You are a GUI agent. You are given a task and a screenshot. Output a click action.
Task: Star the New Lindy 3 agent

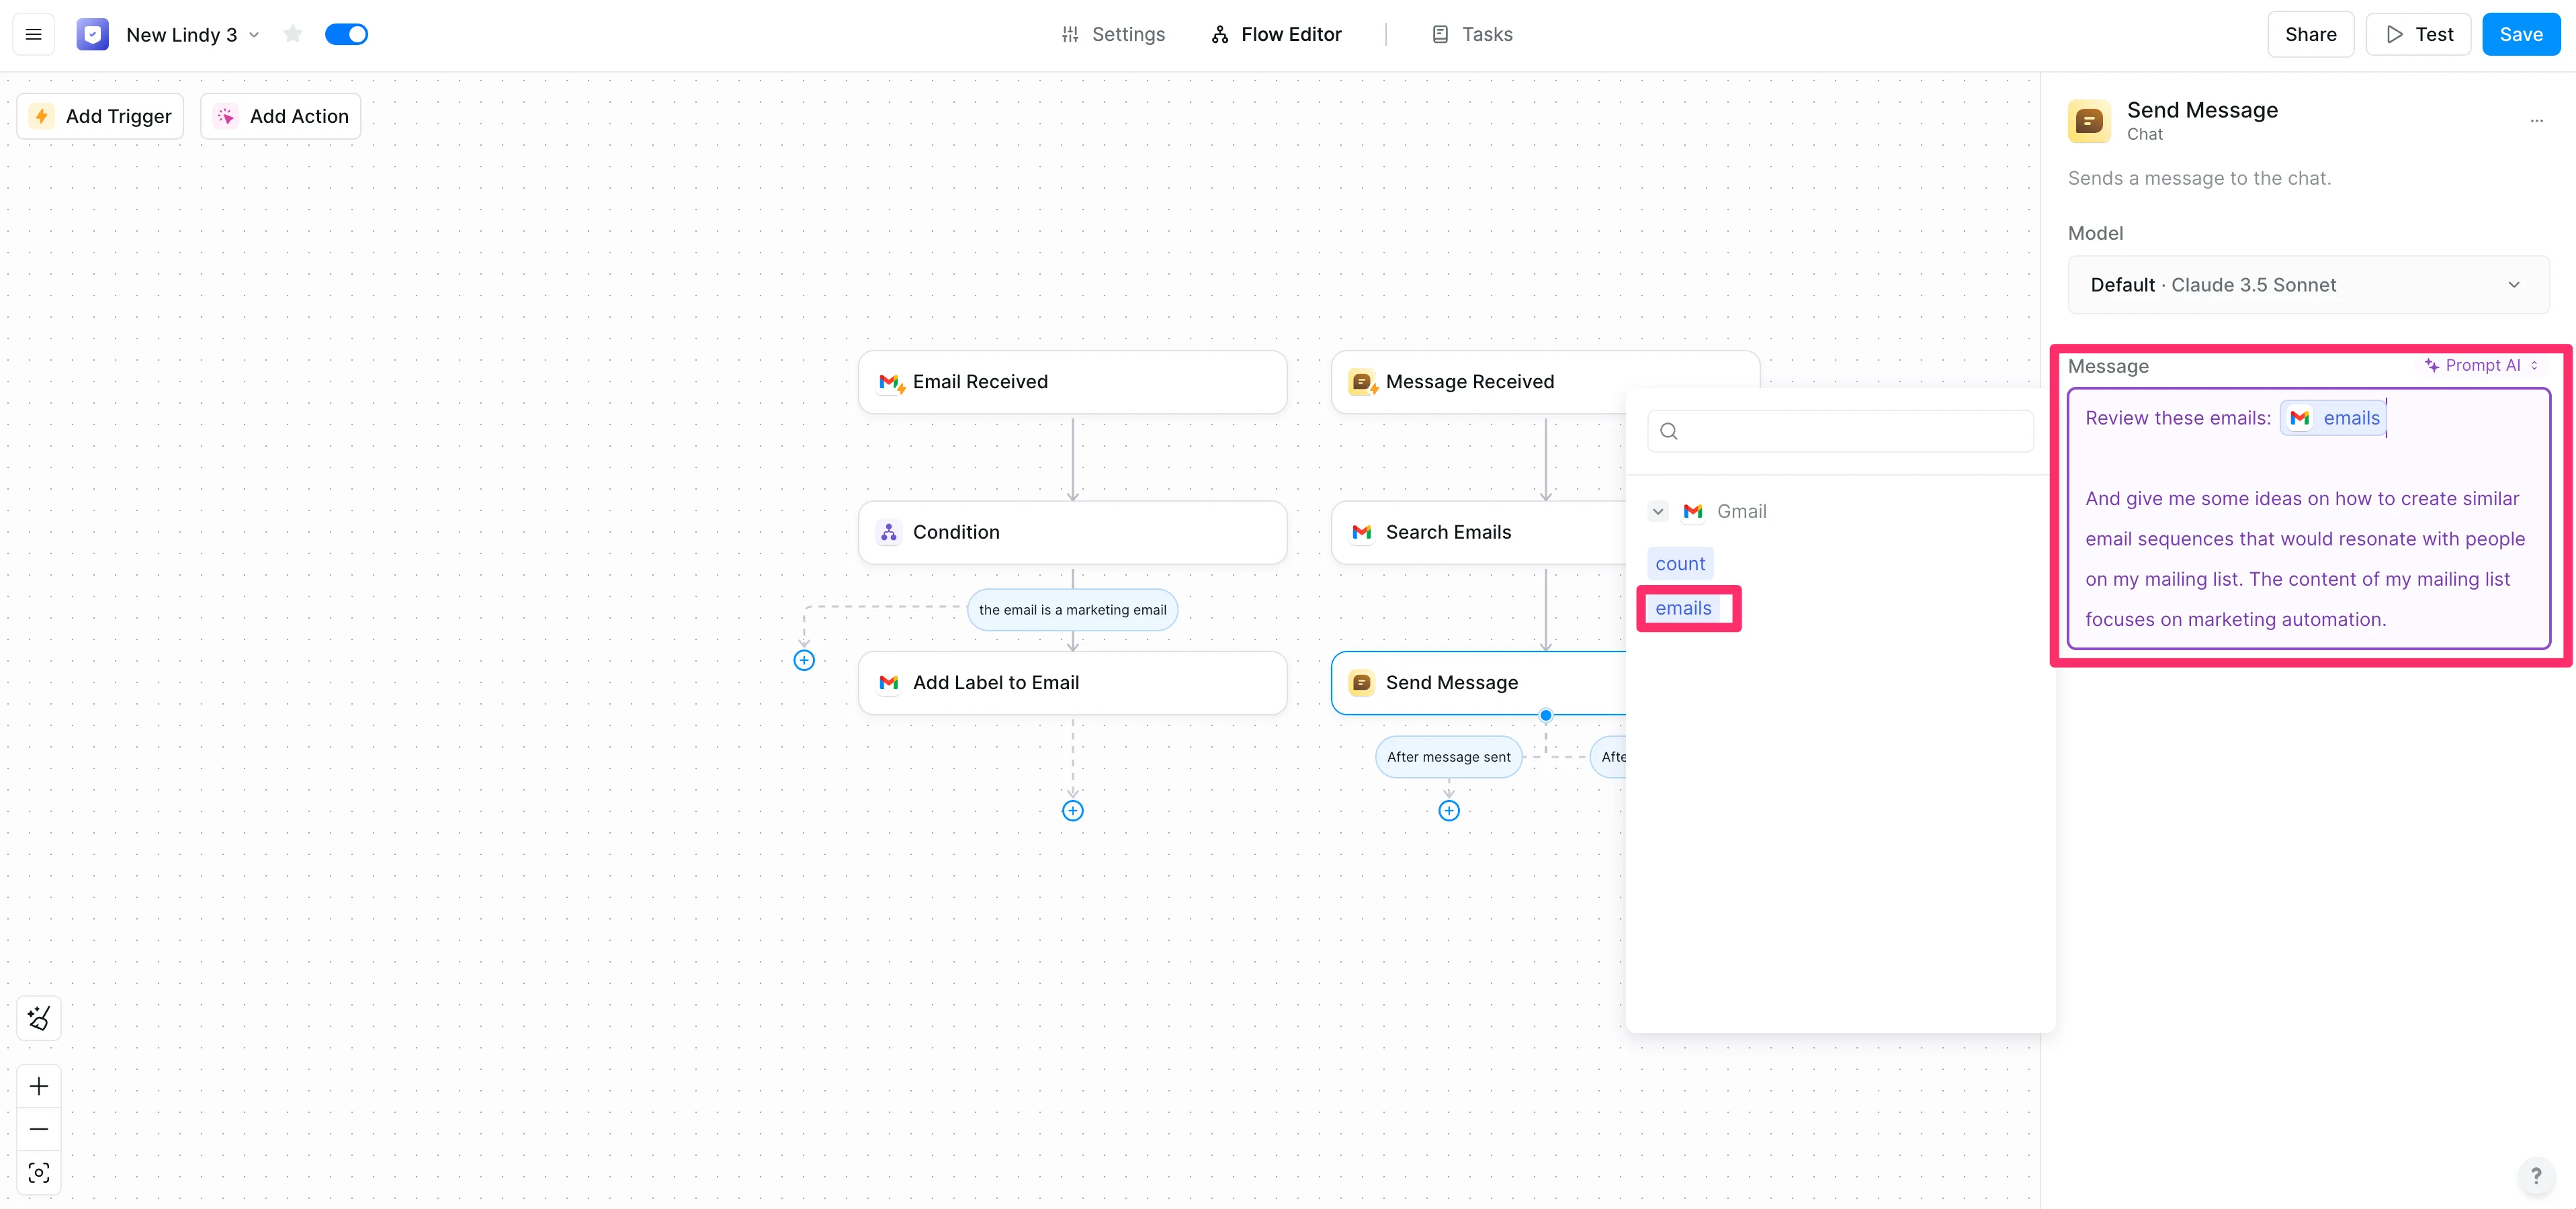coord(292,34)
